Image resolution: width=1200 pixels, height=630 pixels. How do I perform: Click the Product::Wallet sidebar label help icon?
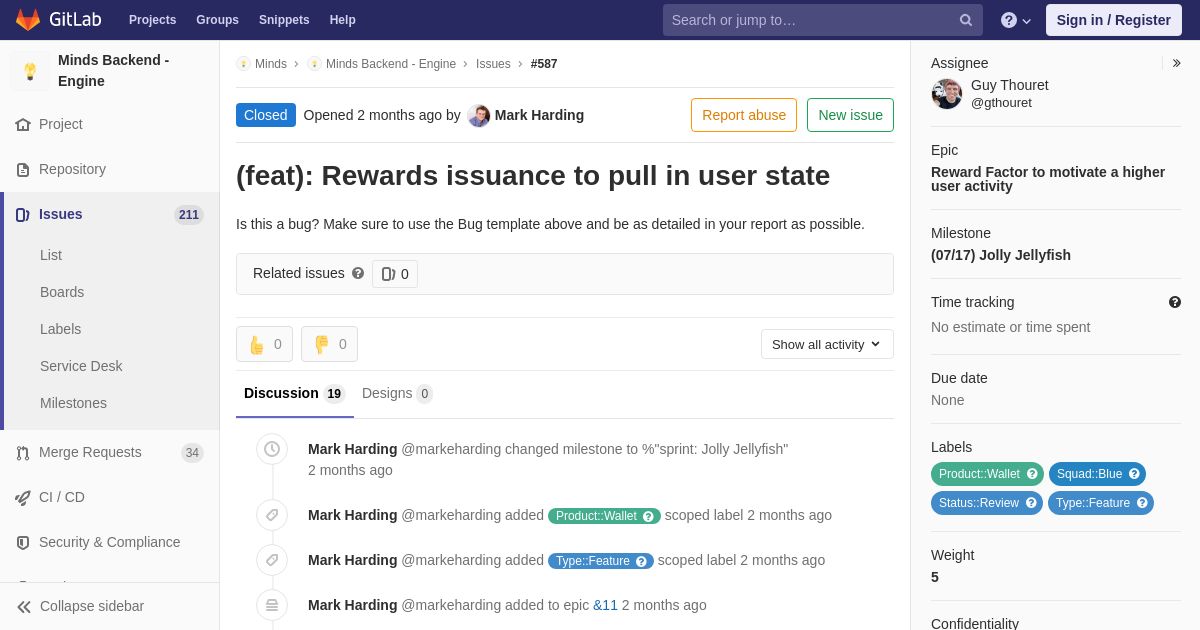tap(1032, 474)
